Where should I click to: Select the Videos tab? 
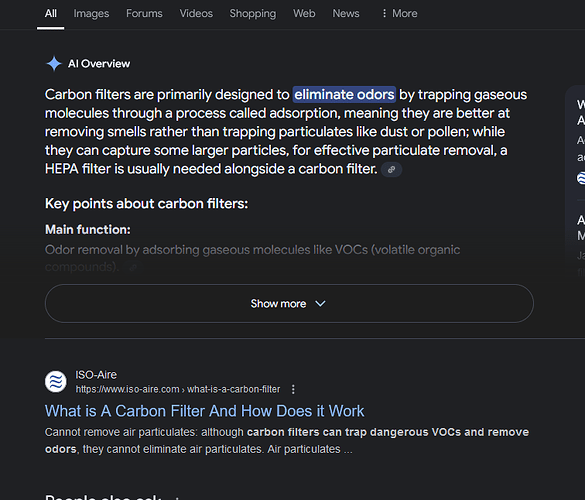coord(196,13)
